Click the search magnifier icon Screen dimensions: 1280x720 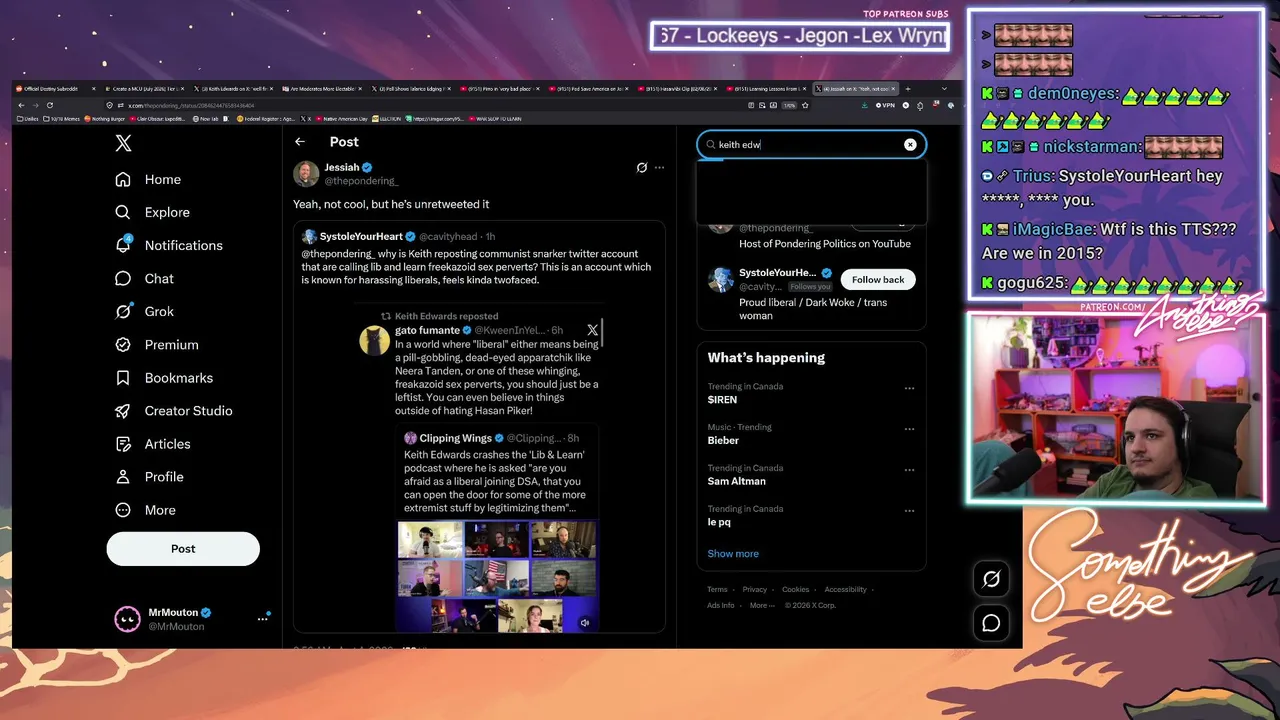711,145
